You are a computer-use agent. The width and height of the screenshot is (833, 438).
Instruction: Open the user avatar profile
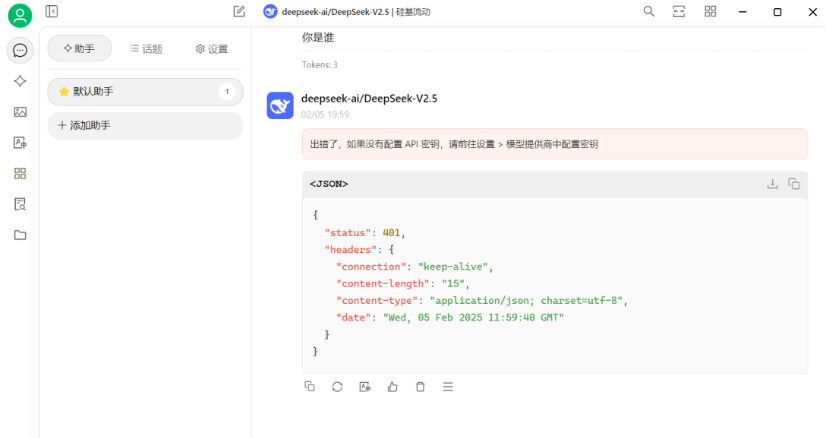(20, 15)
